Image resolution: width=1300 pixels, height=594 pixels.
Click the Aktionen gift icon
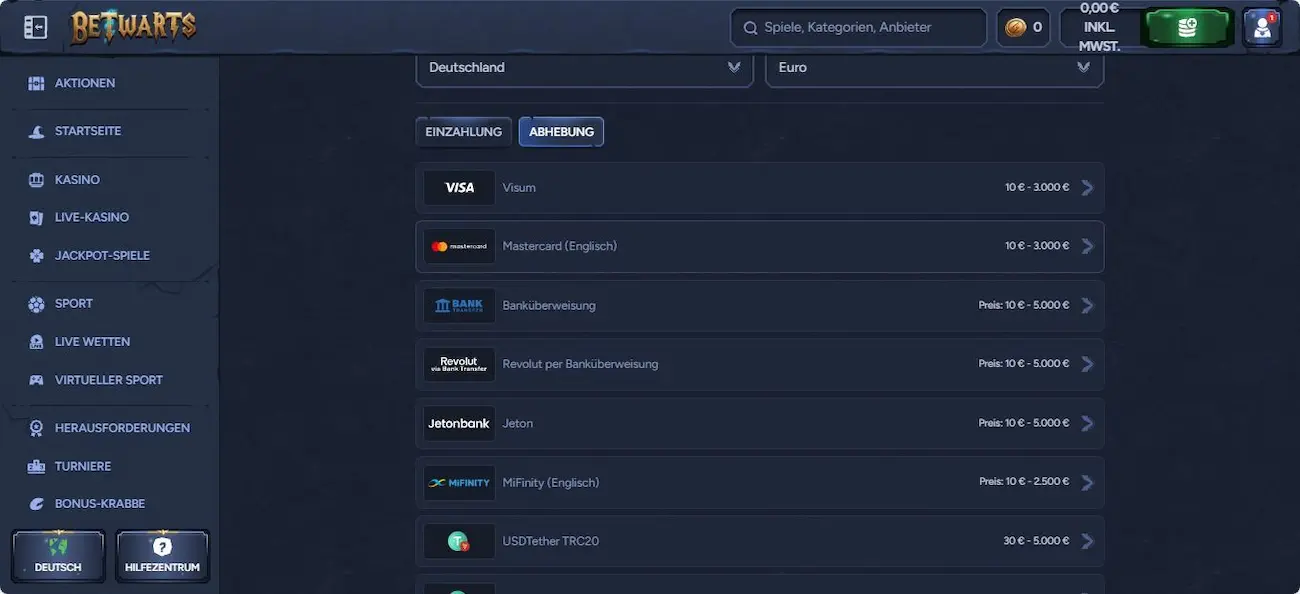[x=37, y=83]
